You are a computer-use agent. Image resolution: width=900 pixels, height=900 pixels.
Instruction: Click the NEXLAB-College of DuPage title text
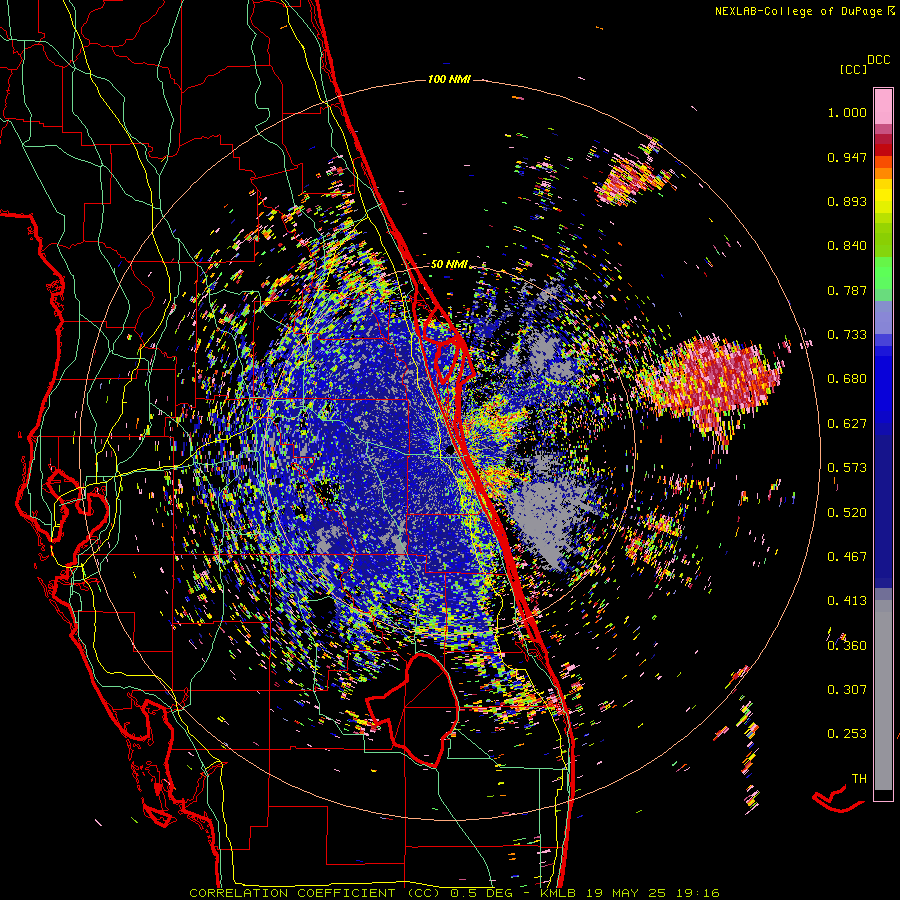click(x=798, y=11)
